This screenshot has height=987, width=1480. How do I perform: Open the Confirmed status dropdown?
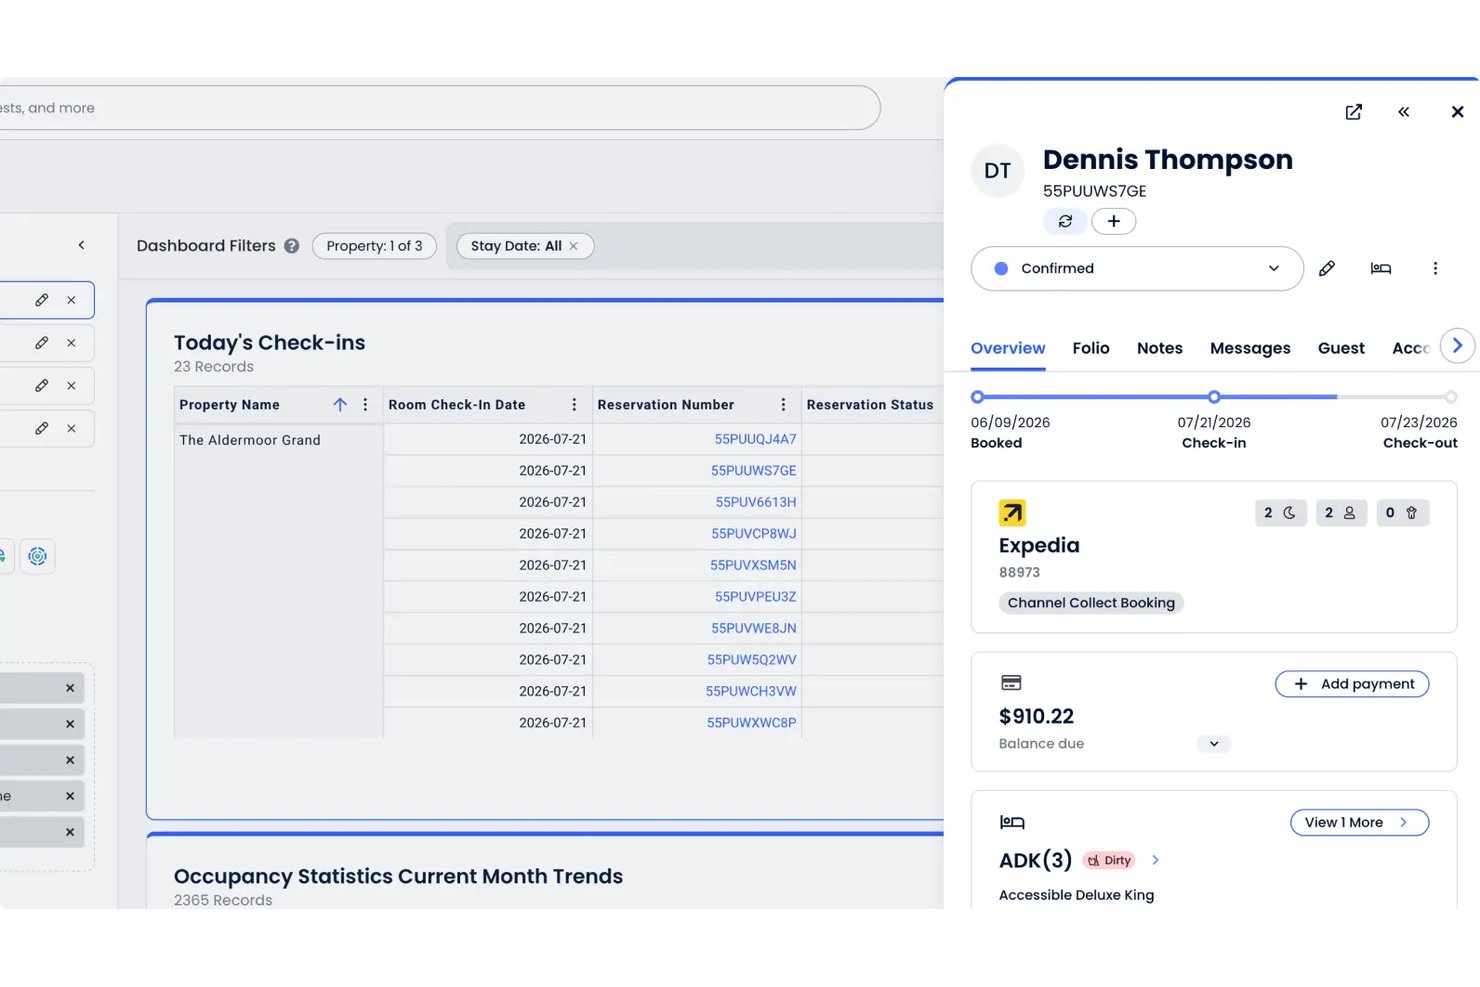coord(1137,268)
